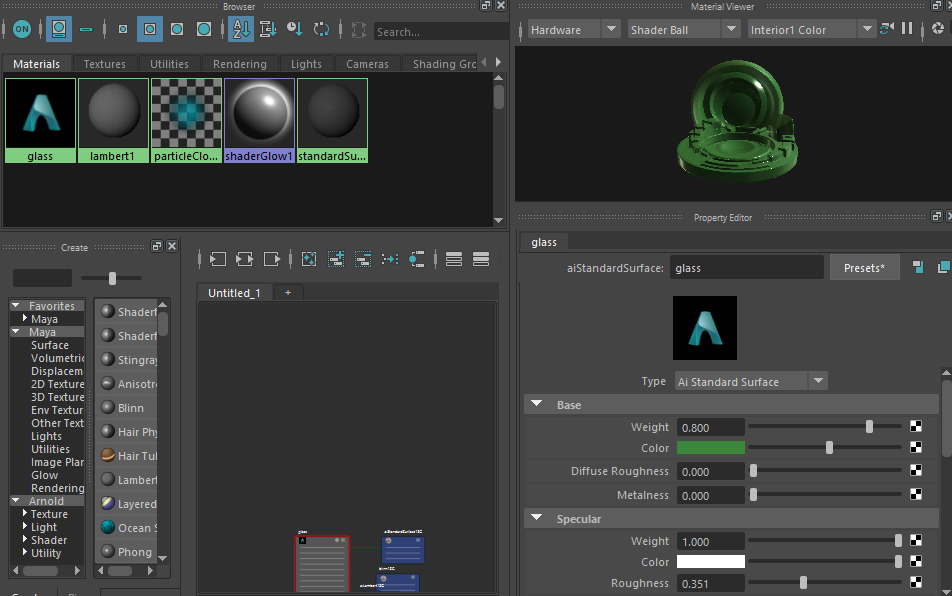Remove selected nodes from graph icon

pyautogui.click(x=363, y=259)
